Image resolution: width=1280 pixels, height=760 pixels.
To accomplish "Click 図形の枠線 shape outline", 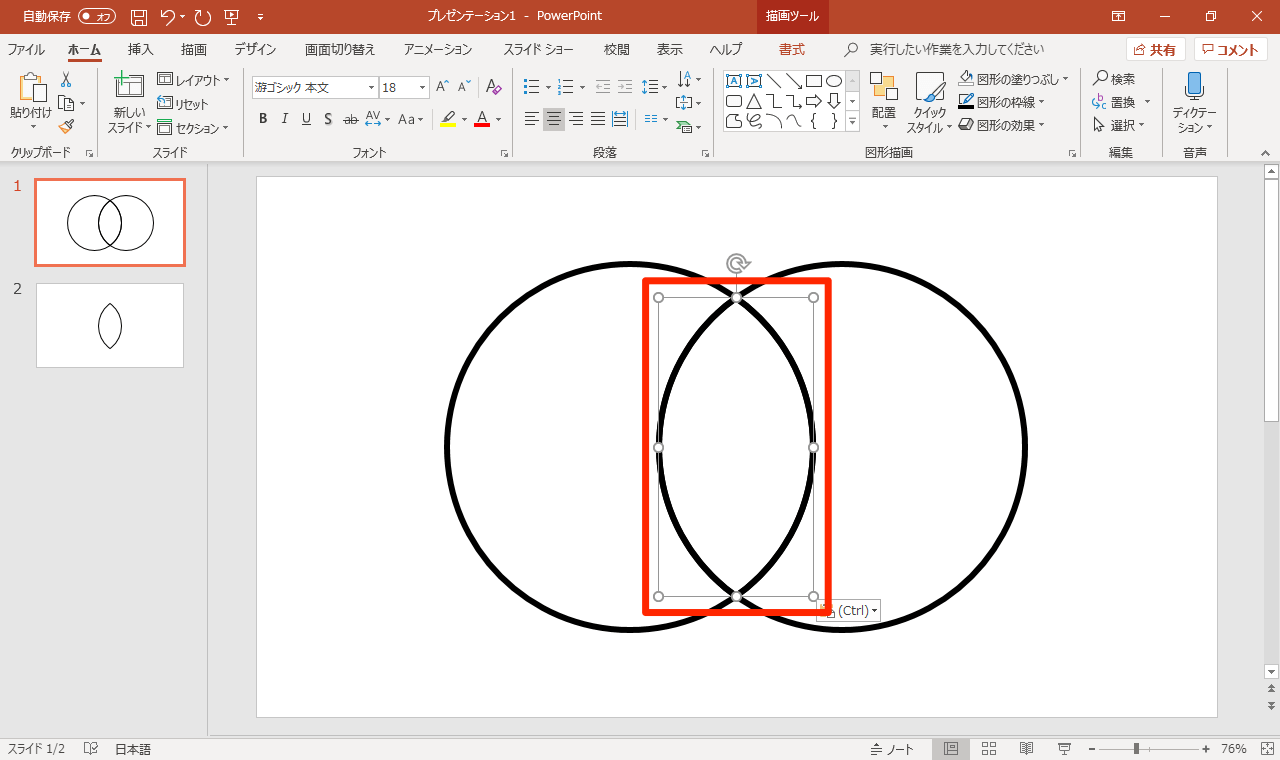I will pos(1001,102).
